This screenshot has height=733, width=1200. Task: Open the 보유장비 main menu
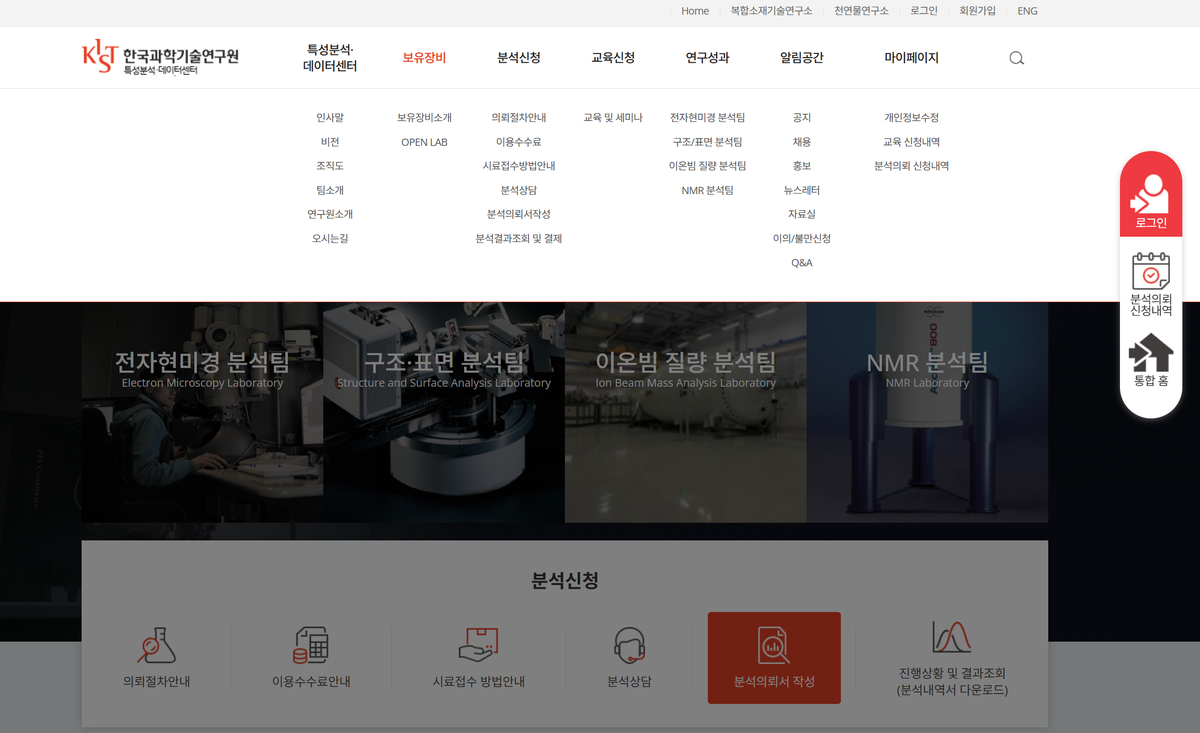coord(424,58)
